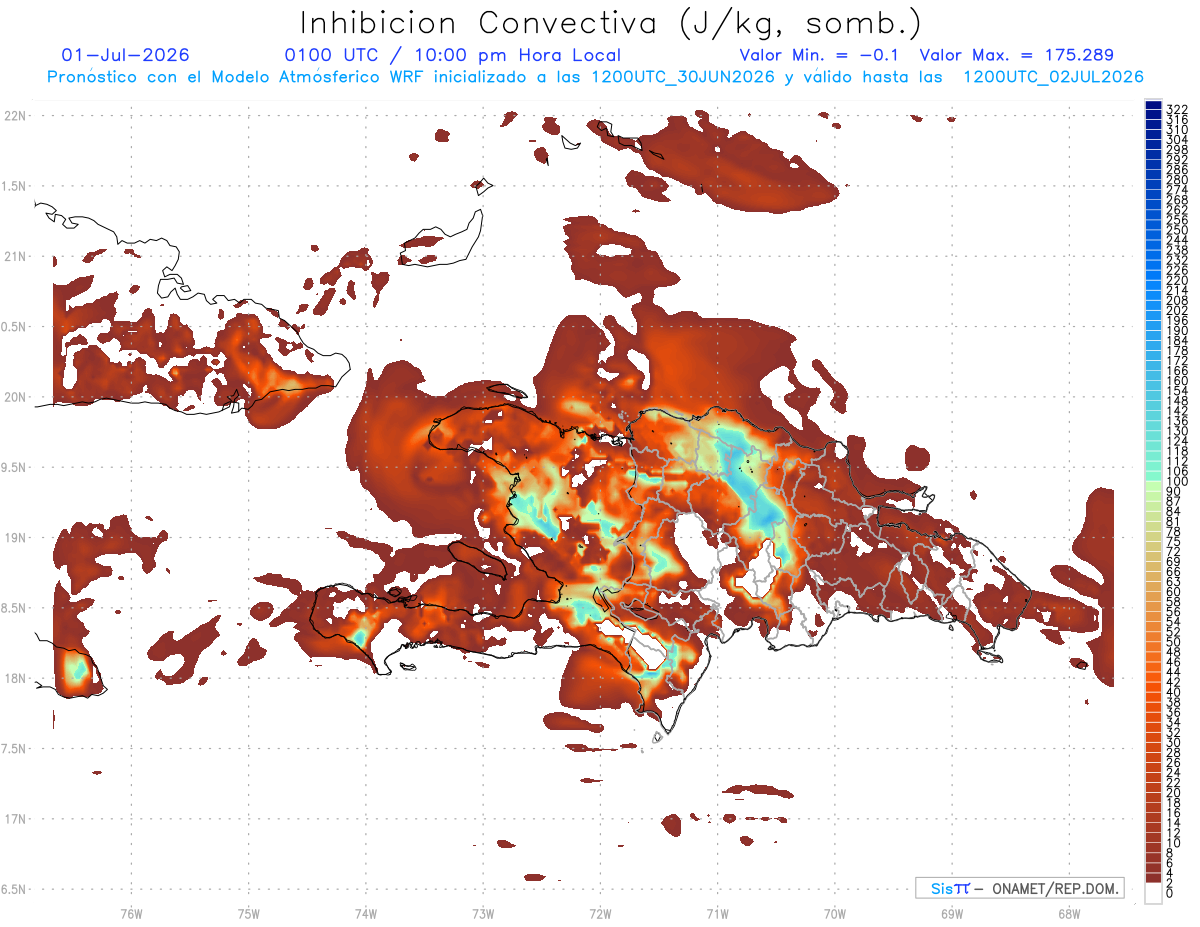Click the "71W" longitude label
The width and height of the screenshot is (1200, 927).
tap(718, 913)
